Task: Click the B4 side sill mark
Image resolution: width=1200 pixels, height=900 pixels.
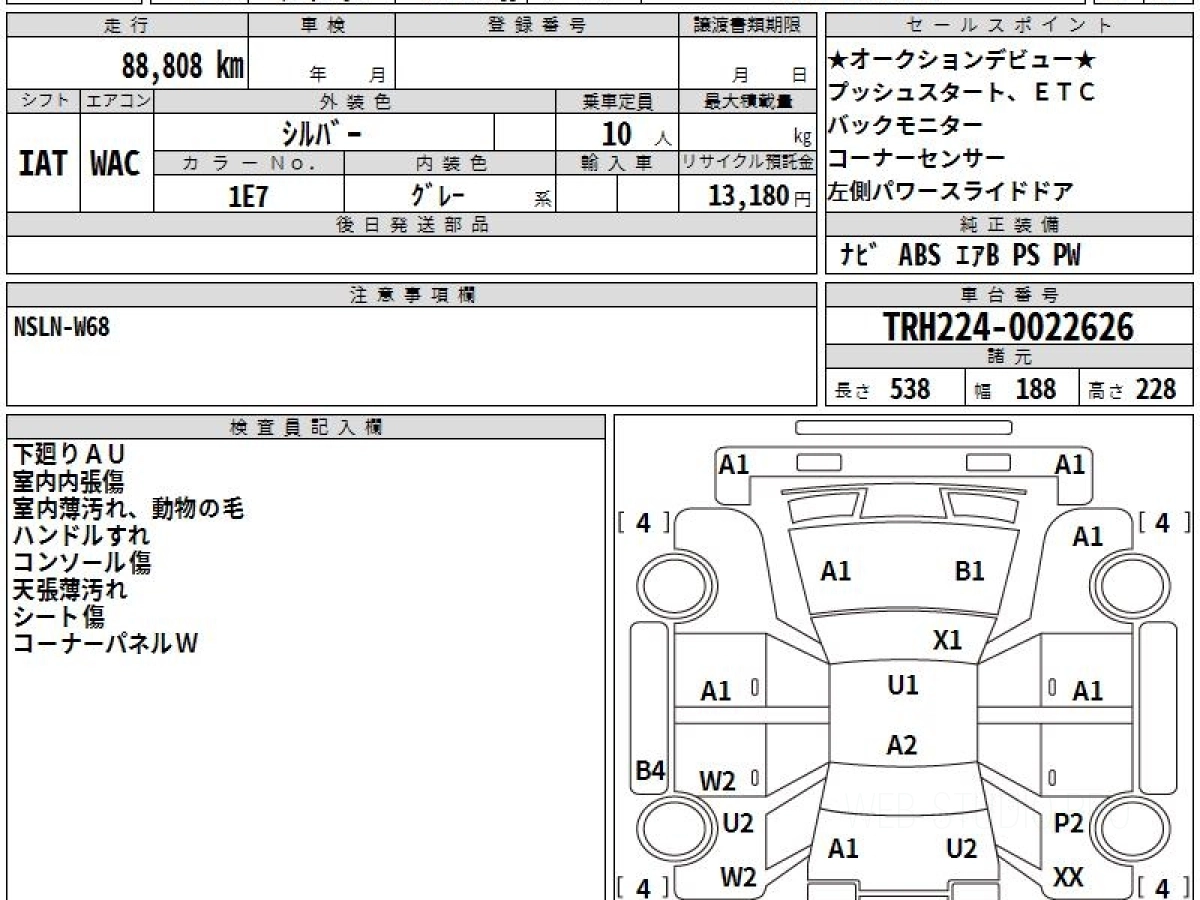Action: pyautogui.click(x=651, y=770)
